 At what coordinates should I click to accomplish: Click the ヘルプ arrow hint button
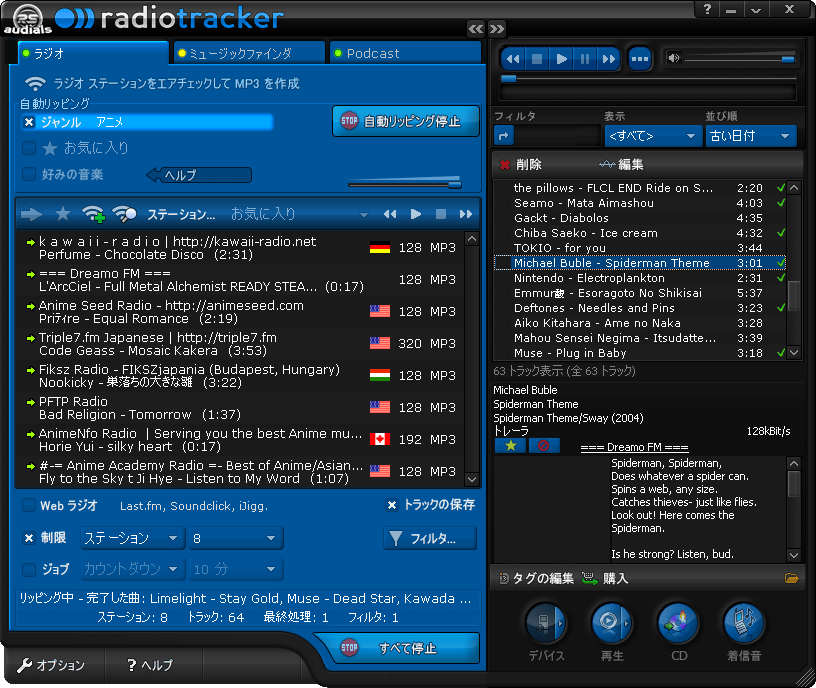(x=199, y=175)
